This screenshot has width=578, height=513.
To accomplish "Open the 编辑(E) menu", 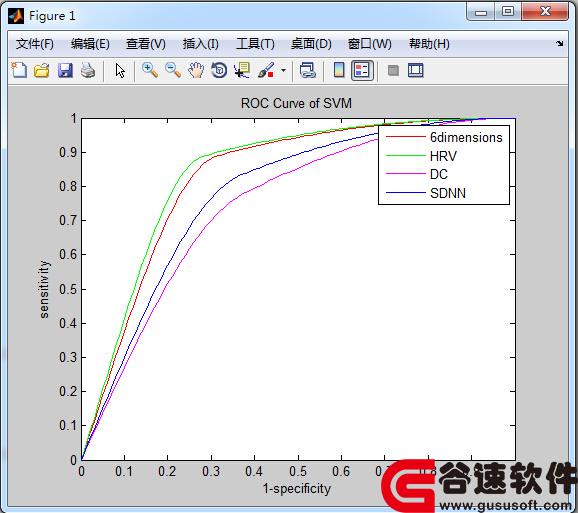I will click(x=90, y=44).
